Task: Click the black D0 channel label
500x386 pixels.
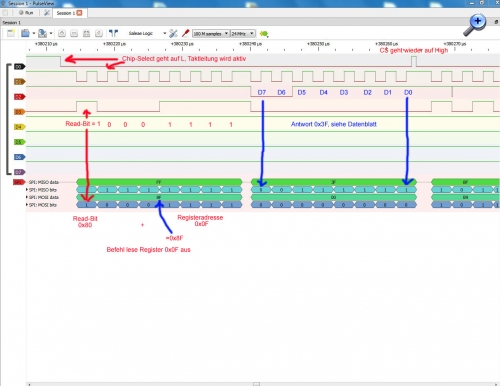Action: (x=19, y=67)
